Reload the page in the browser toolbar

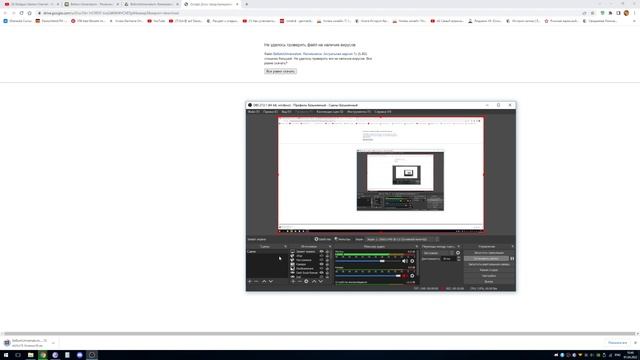point(21,13)
